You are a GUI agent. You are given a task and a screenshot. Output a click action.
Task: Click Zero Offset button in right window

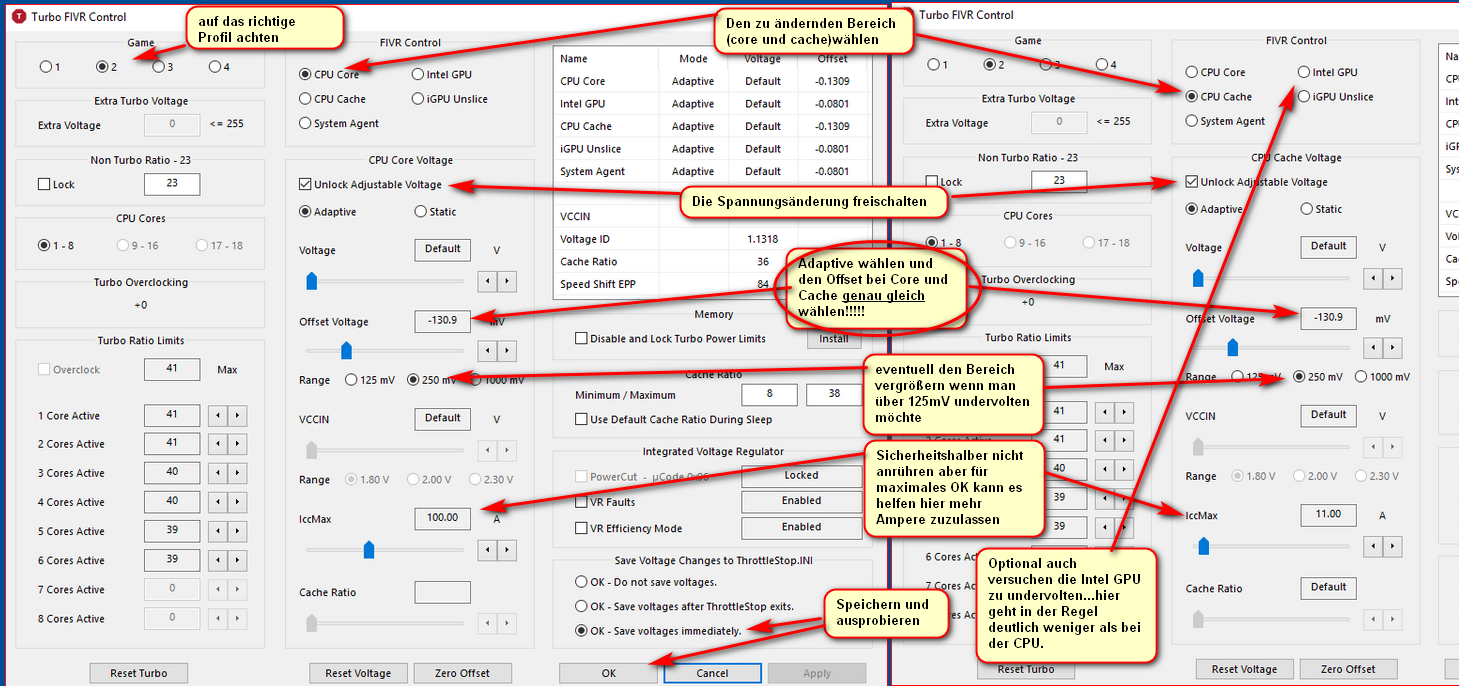coord(1348,669)
